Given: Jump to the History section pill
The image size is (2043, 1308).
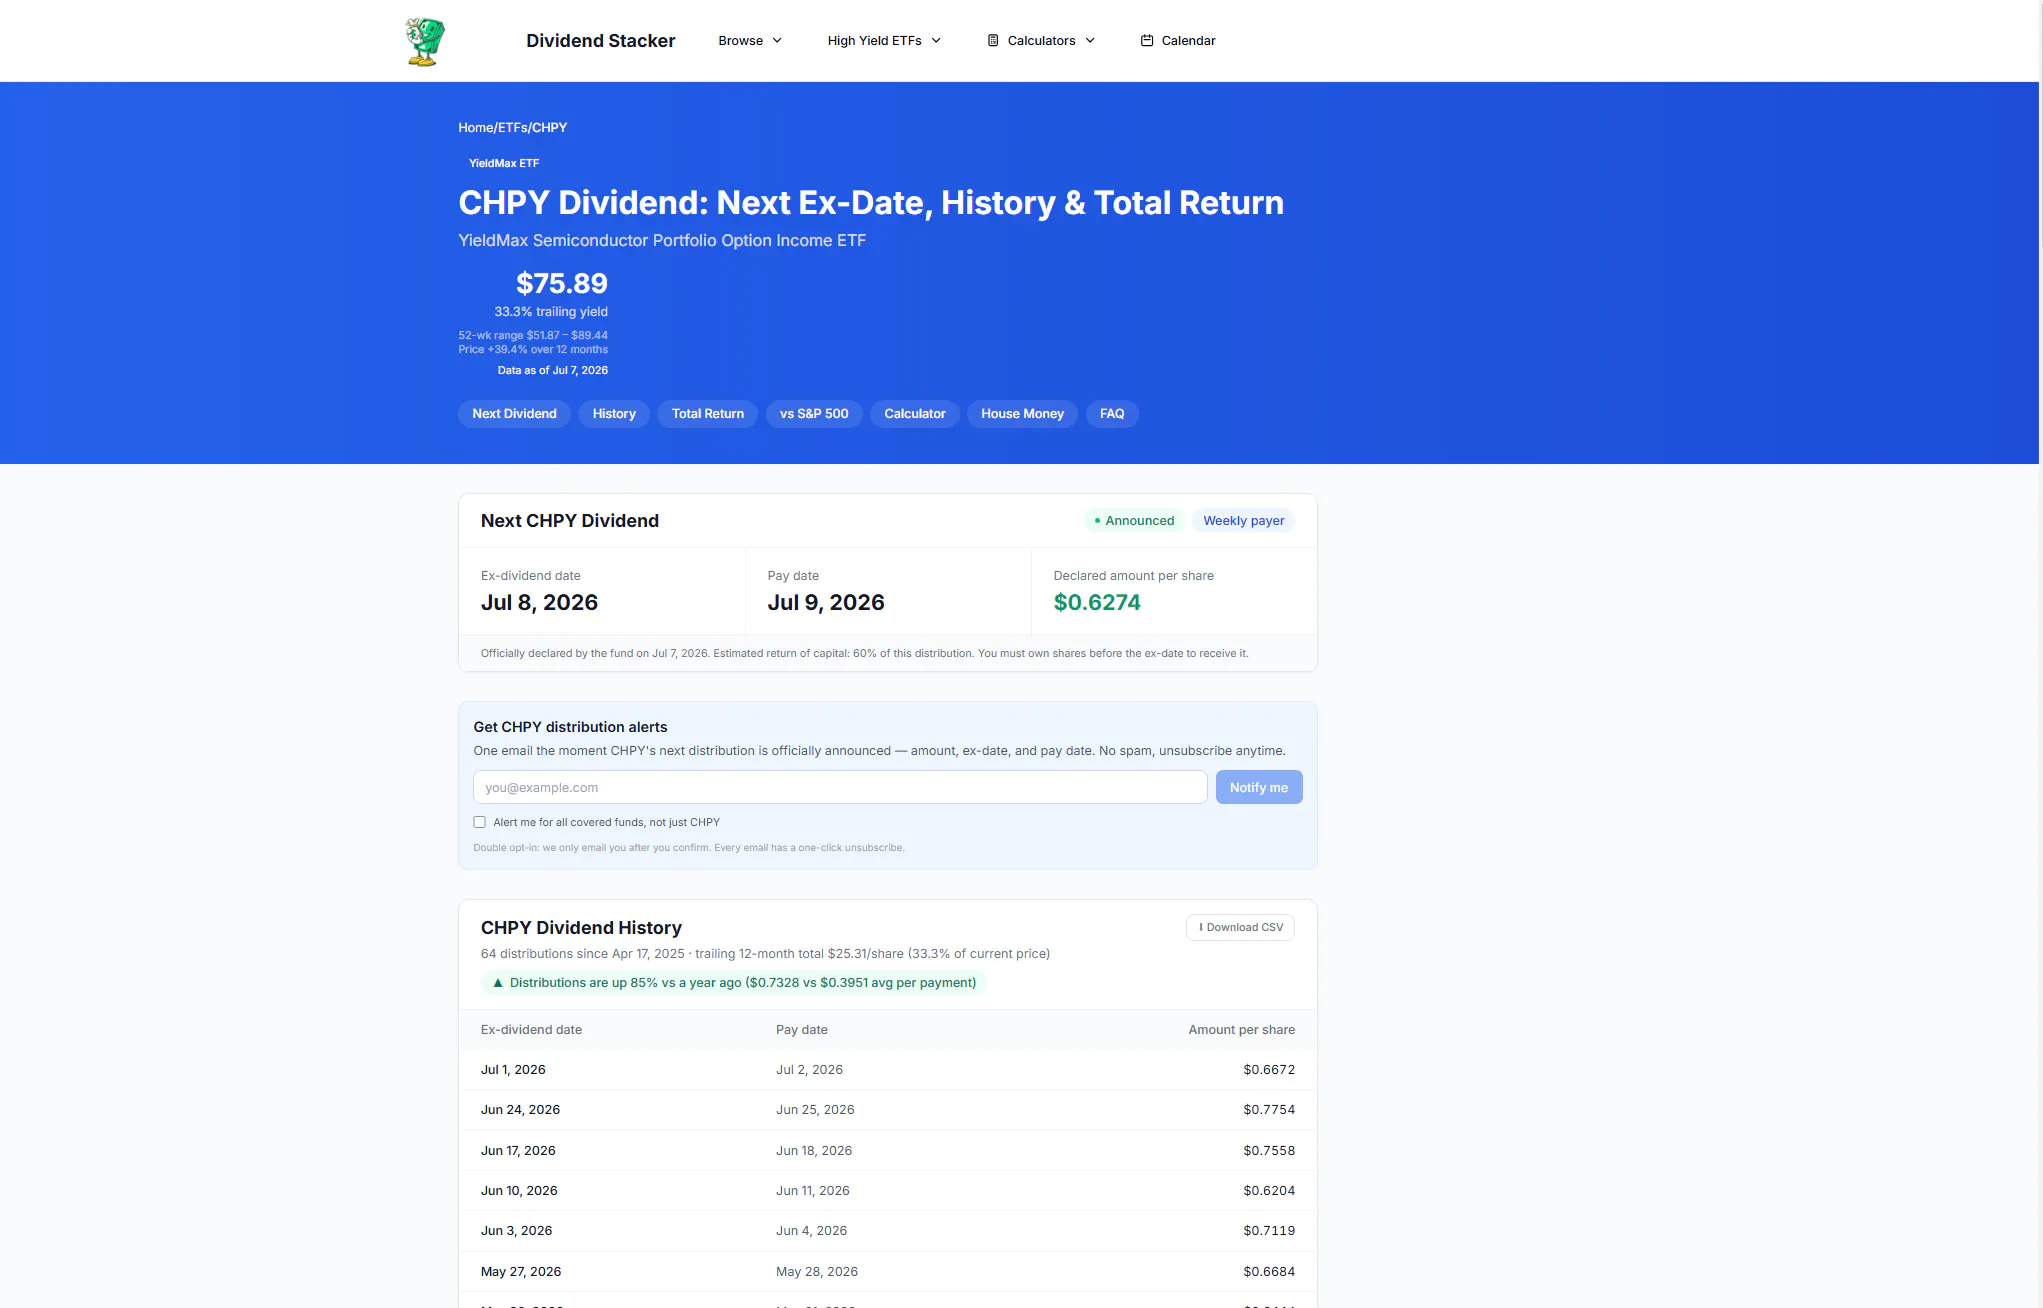Looking at the screenshot, I should click(614, 414).
